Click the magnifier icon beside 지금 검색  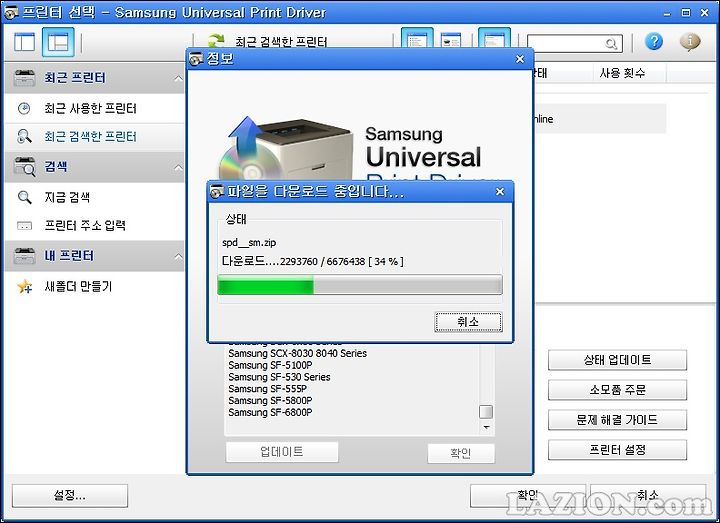[x=24, y=197]
